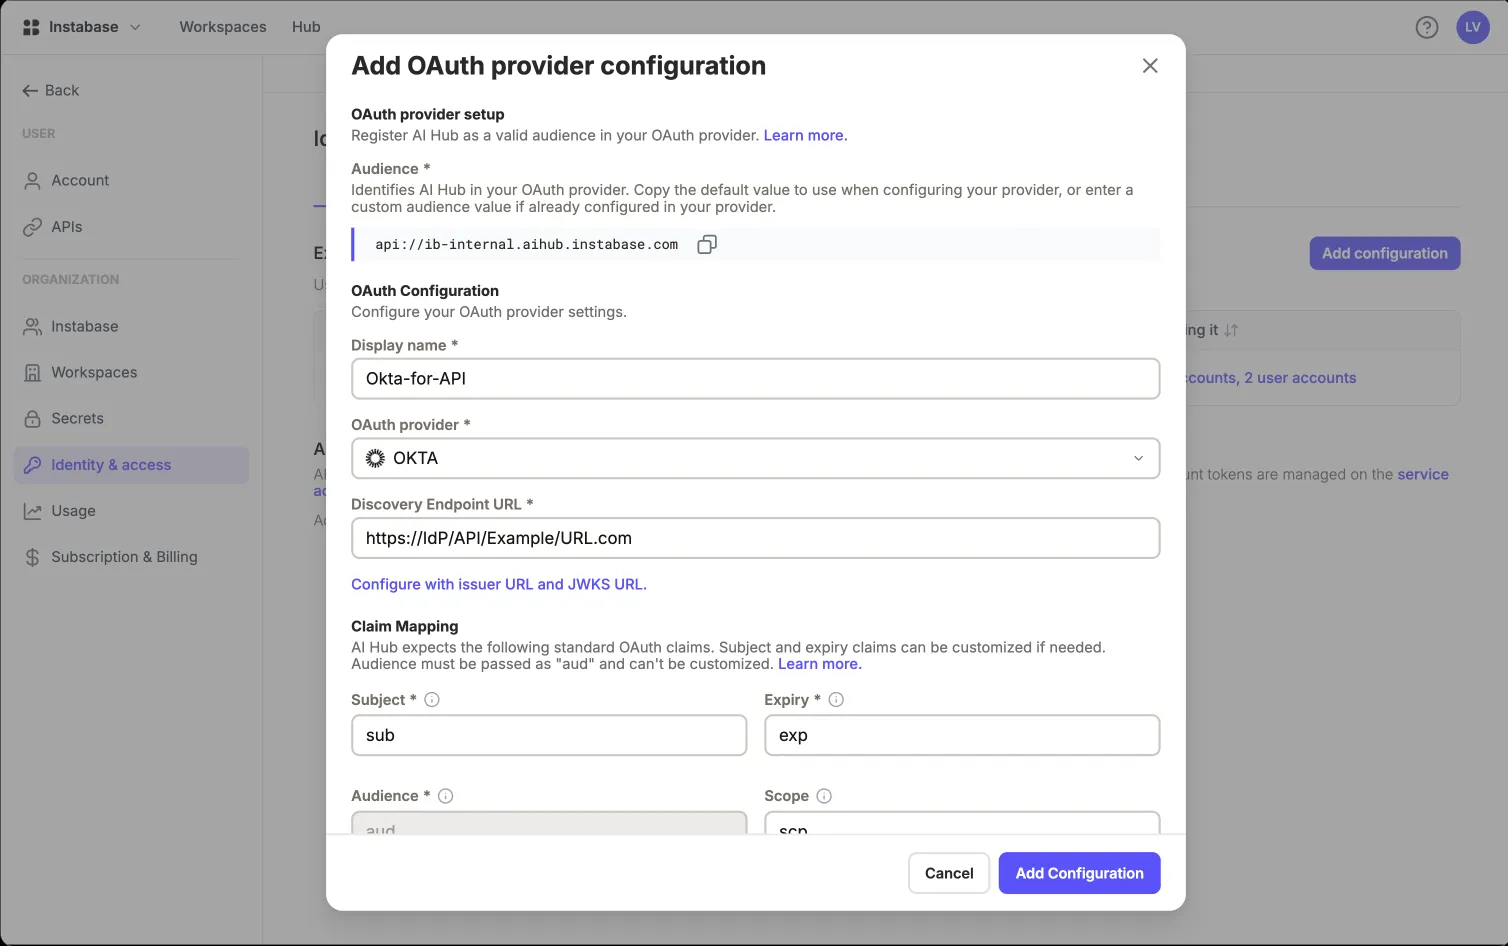The height and width of the screenshot is (946, 1508).
Task: Click the Scope claim input field
Action: 962,823
